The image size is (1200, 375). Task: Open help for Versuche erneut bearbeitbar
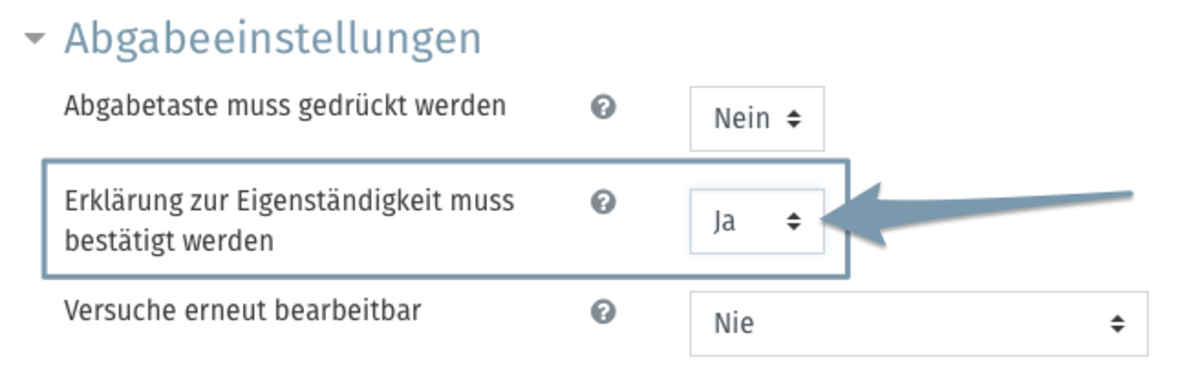[602, 312]
